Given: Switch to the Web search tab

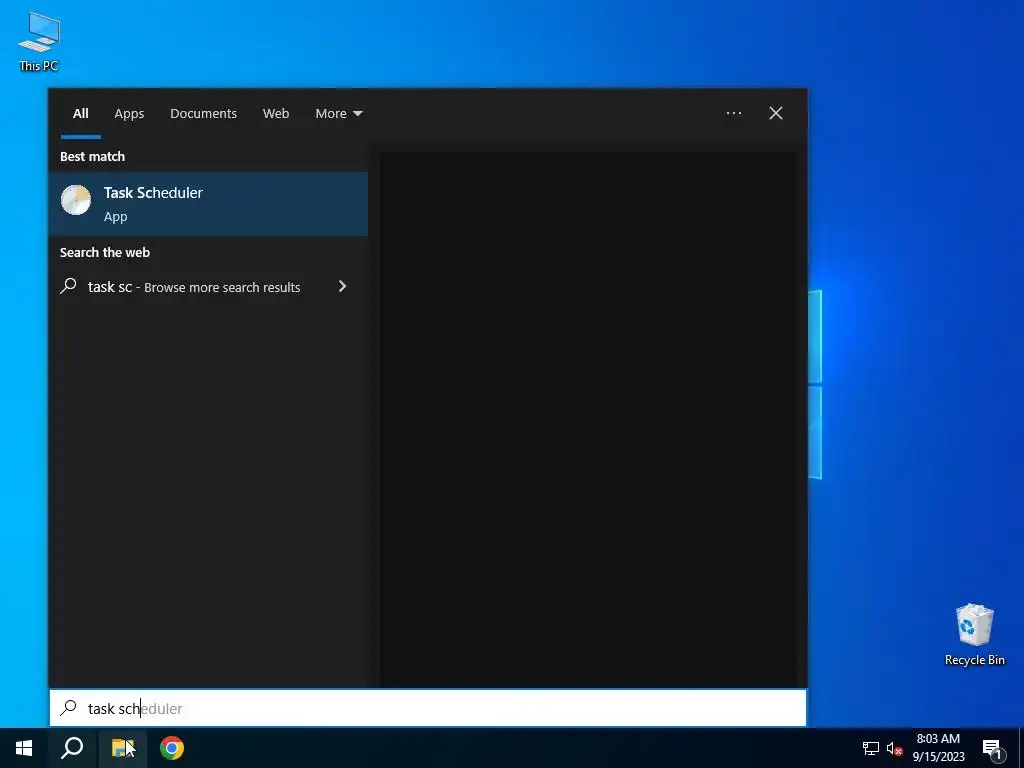Looking at the screenshot, I should 276,114.
